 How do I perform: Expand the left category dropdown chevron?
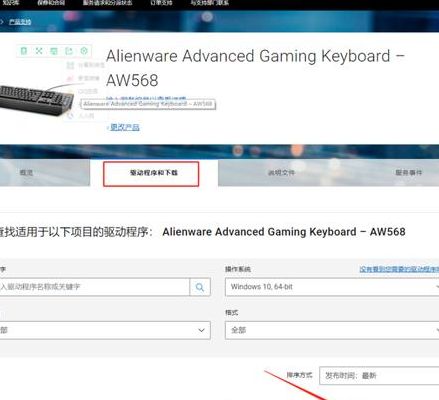coord(201,330)
